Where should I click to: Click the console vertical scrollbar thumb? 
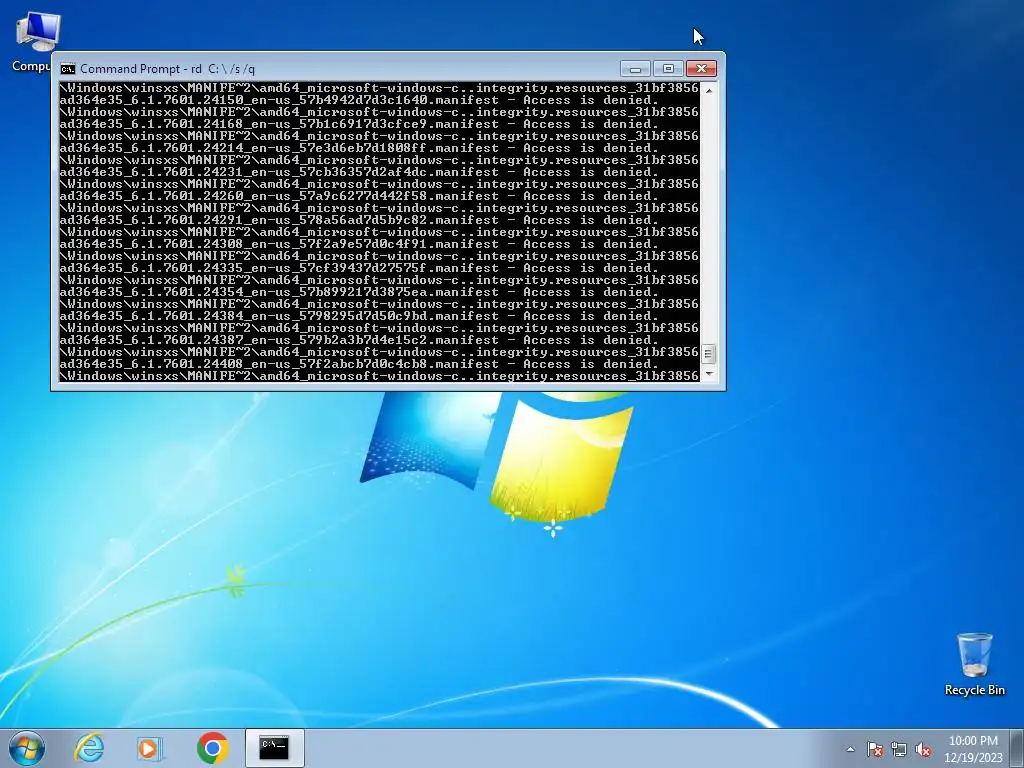[x=709, y=354]
